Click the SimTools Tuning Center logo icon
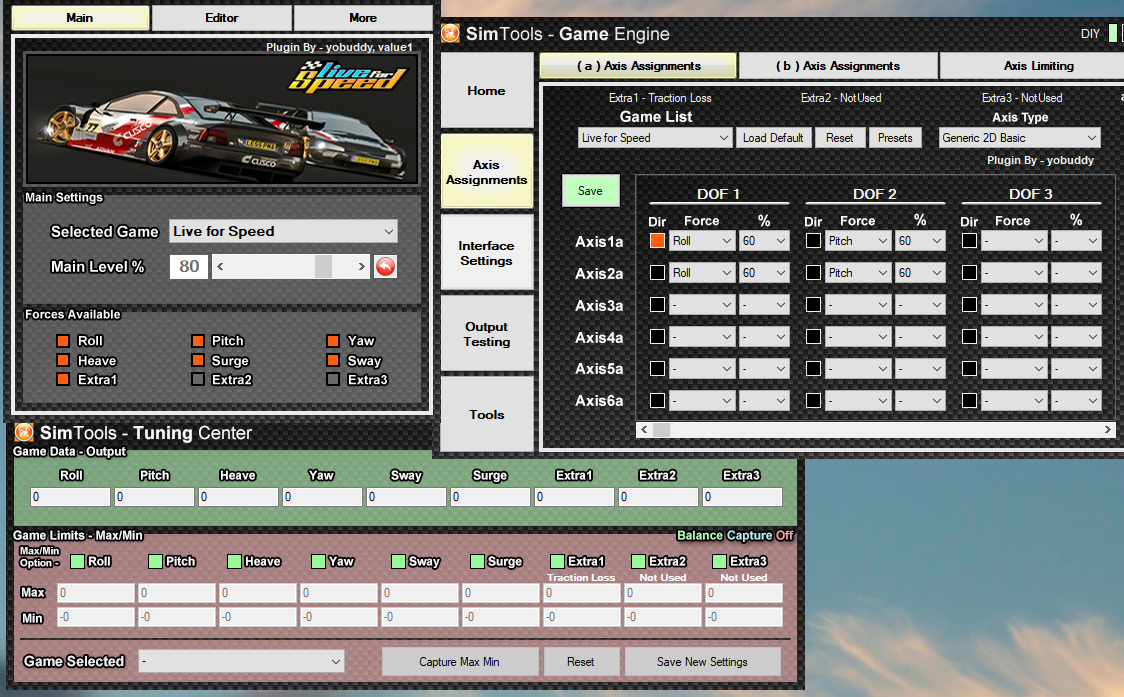The image size is (1124, 697). tap(24, 432)
